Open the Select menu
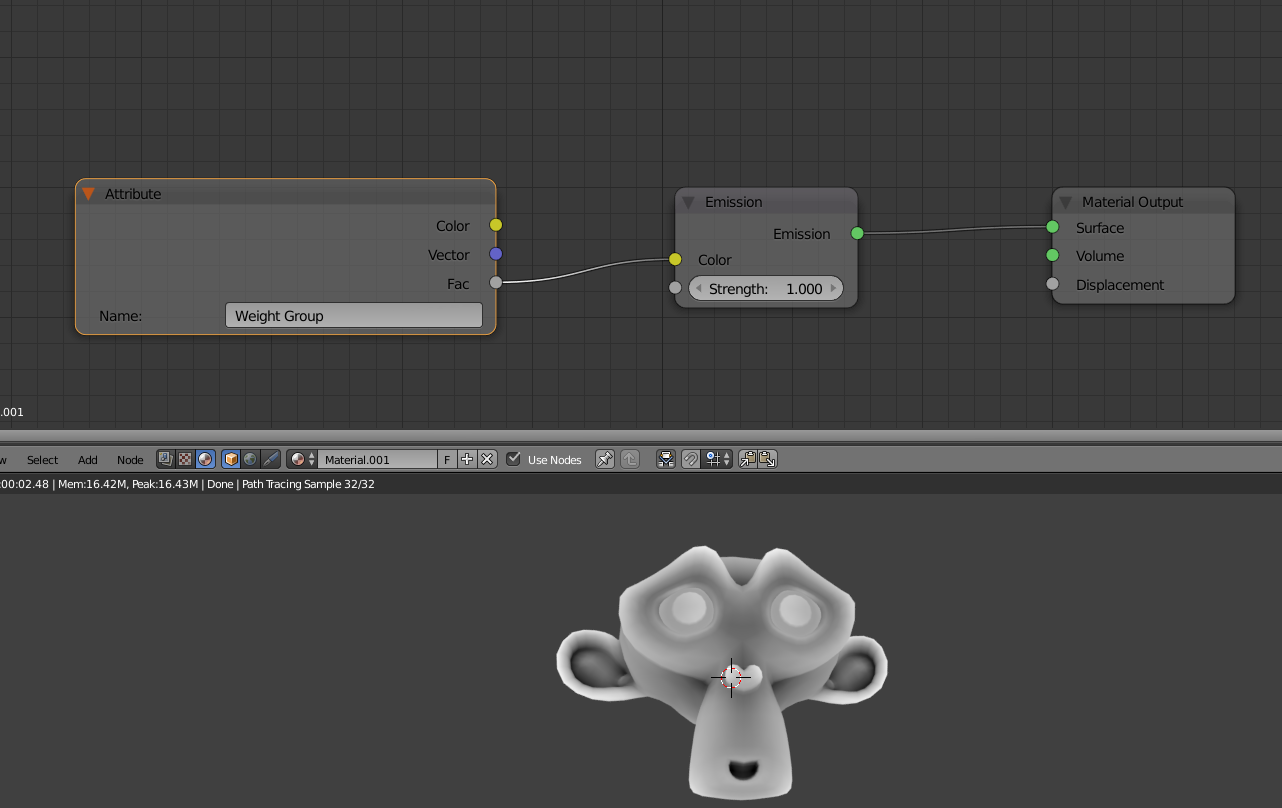Viewport: 1282px width, 808px height. tap(42, 460)
